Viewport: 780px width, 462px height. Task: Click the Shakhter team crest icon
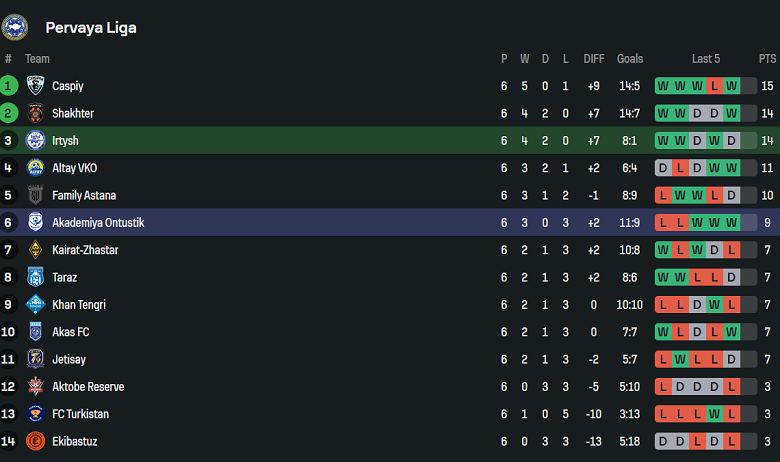[x=35, y=113]
